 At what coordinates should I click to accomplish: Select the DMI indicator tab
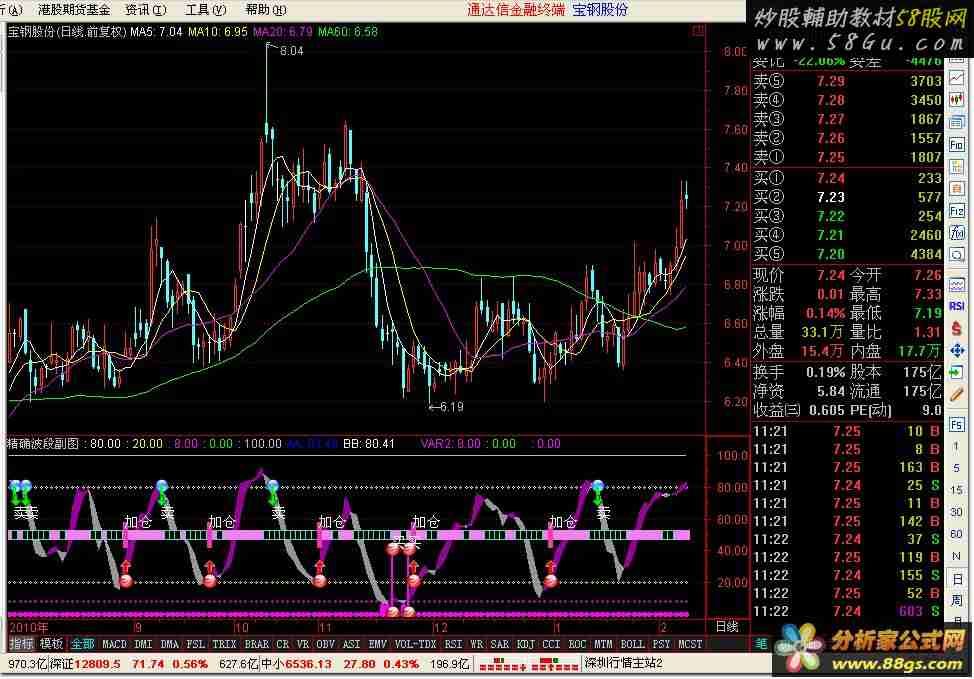[143, 644]
